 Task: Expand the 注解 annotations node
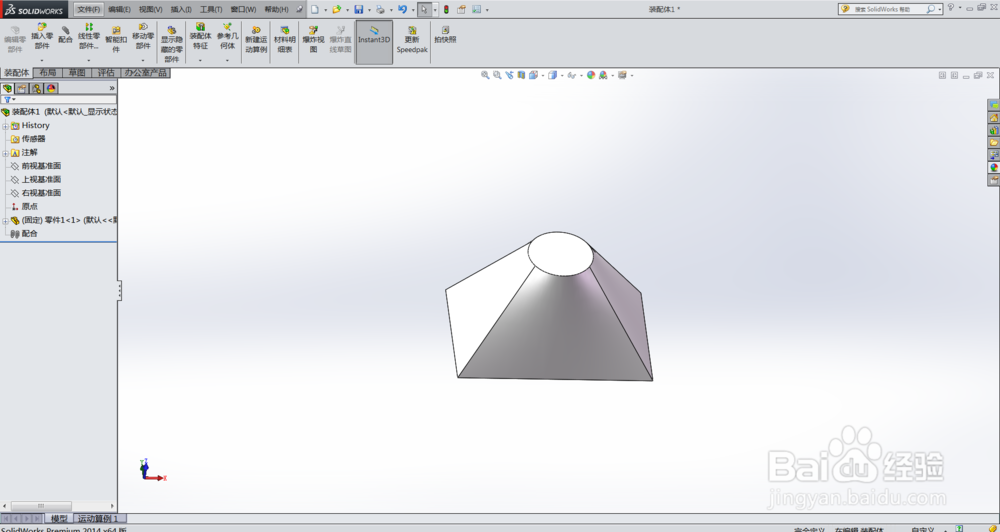(5, 153)
